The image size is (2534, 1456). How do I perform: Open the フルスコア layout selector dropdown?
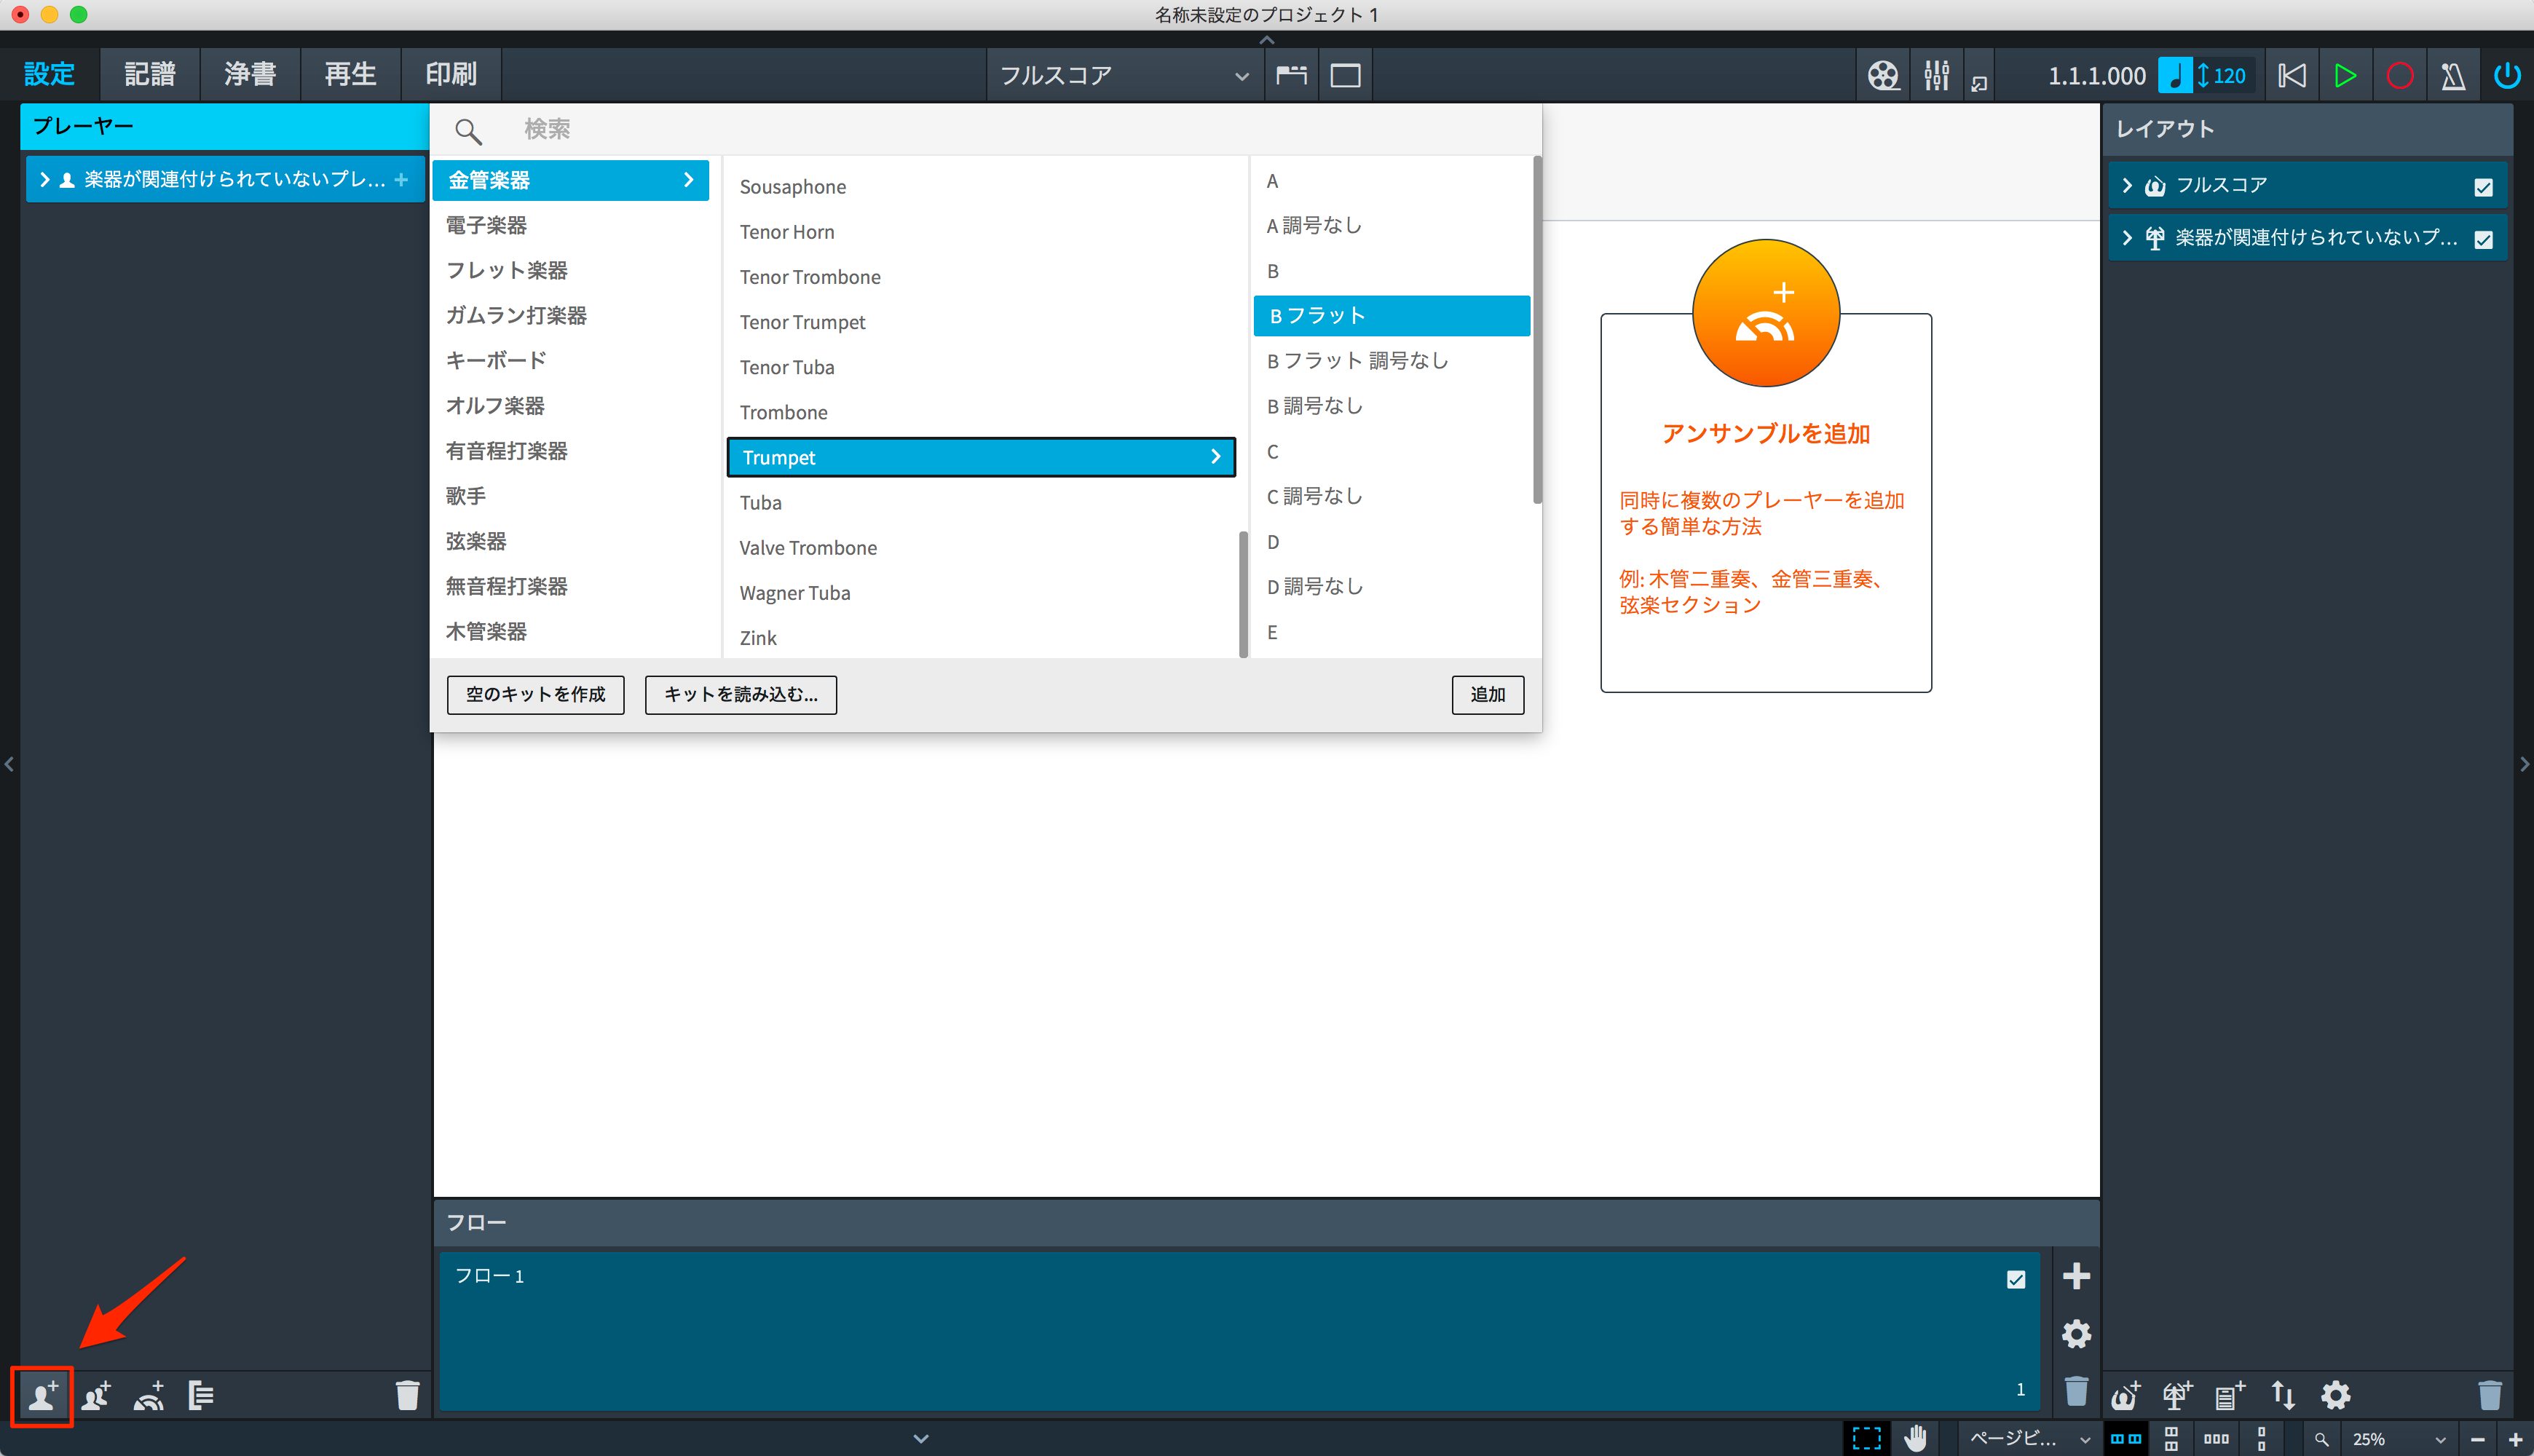1124,75
